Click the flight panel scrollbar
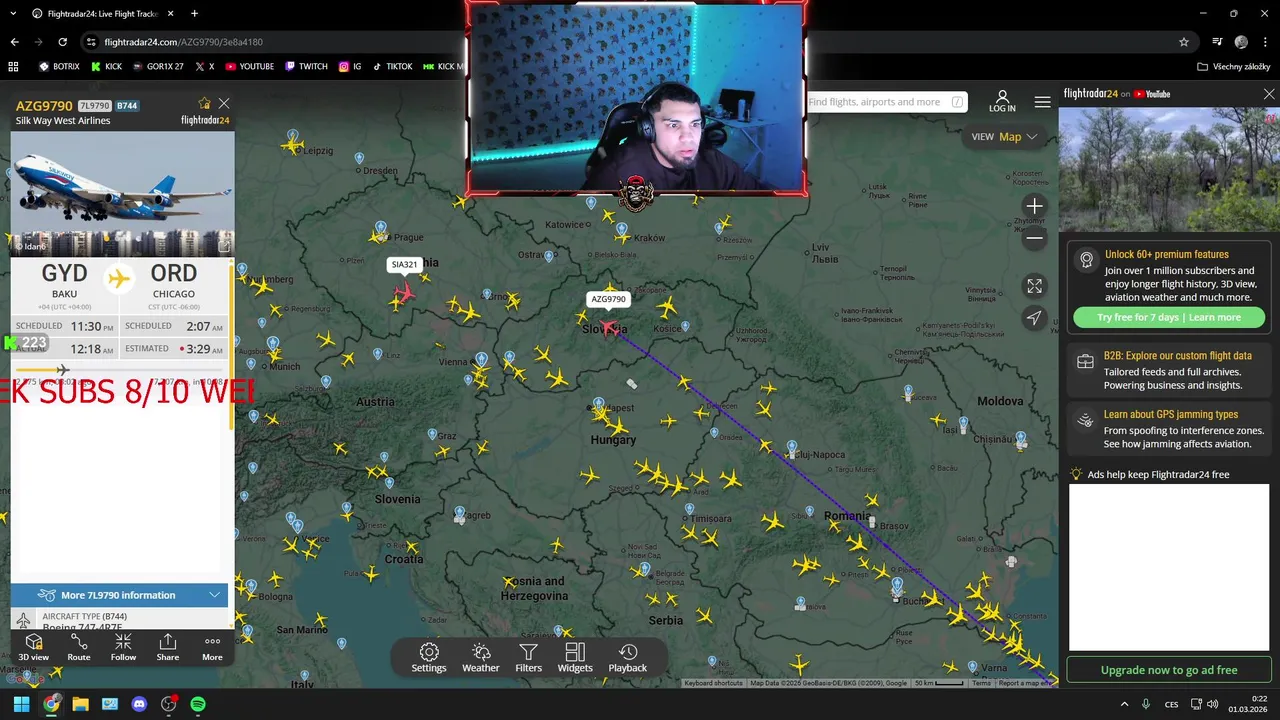The height and width of the screenshot is (720, 1280). coord(232,345)
